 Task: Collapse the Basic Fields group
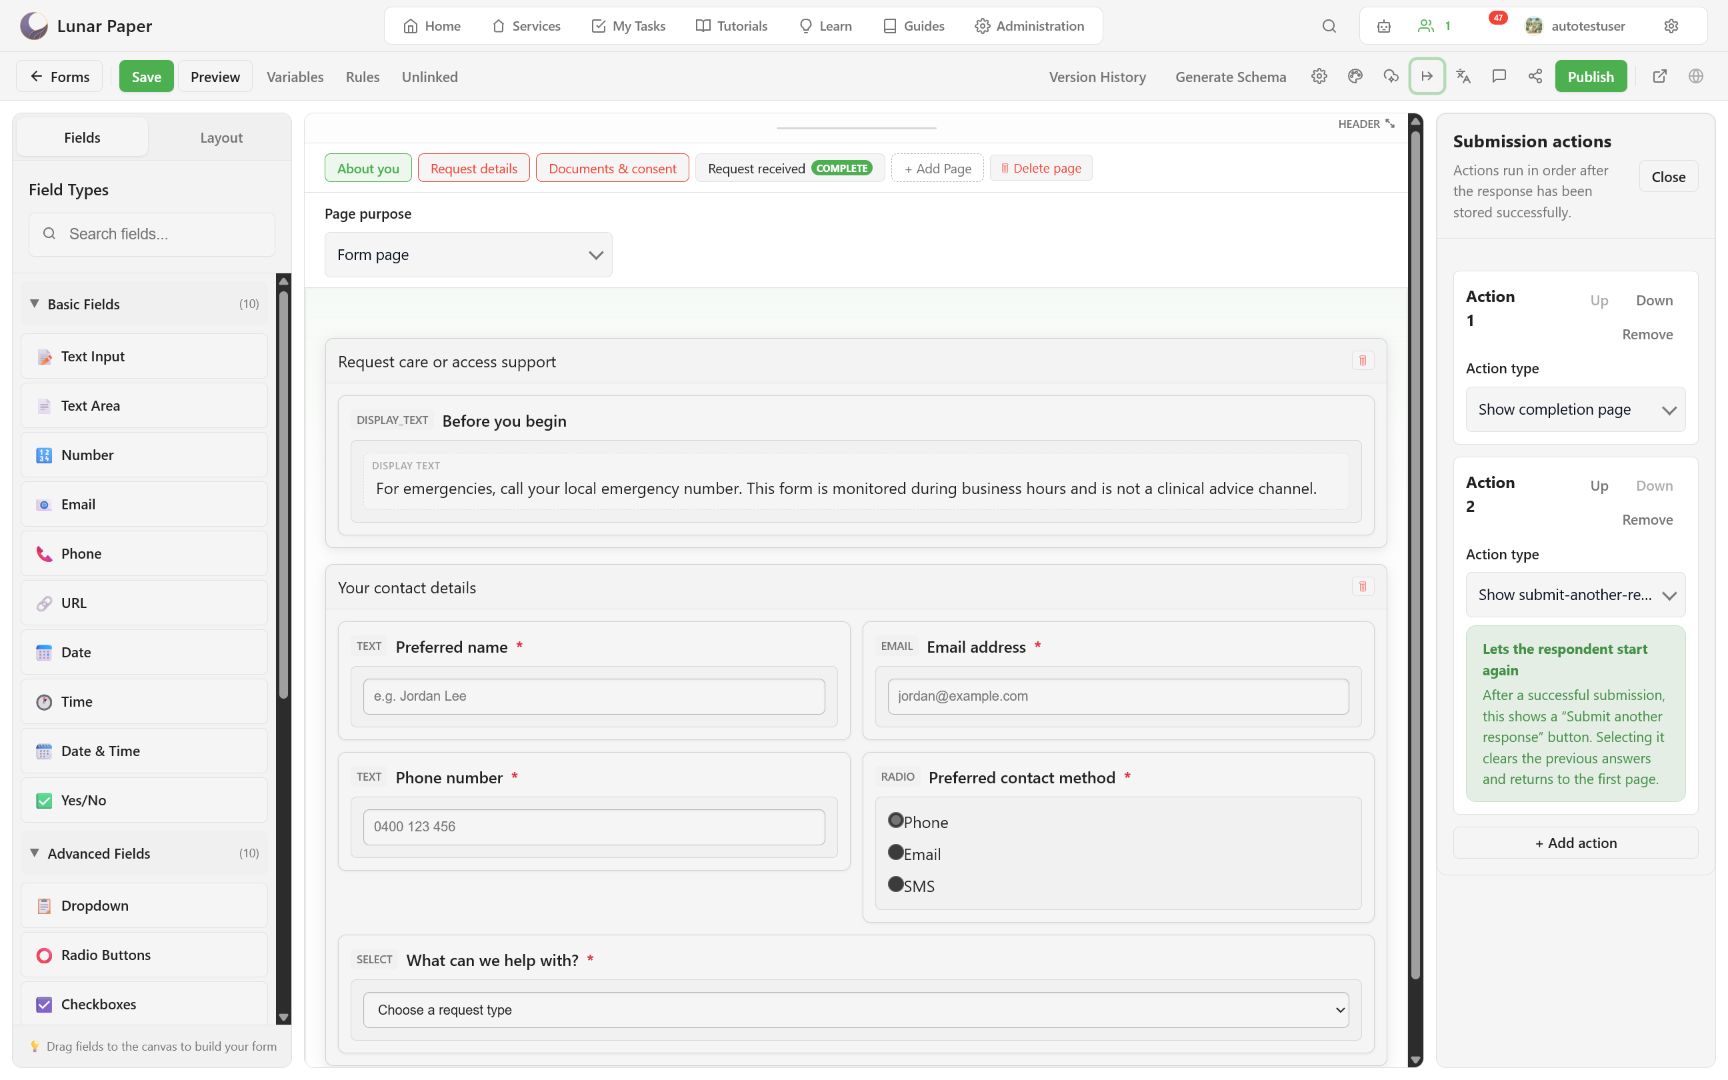(x=144, y=304)
